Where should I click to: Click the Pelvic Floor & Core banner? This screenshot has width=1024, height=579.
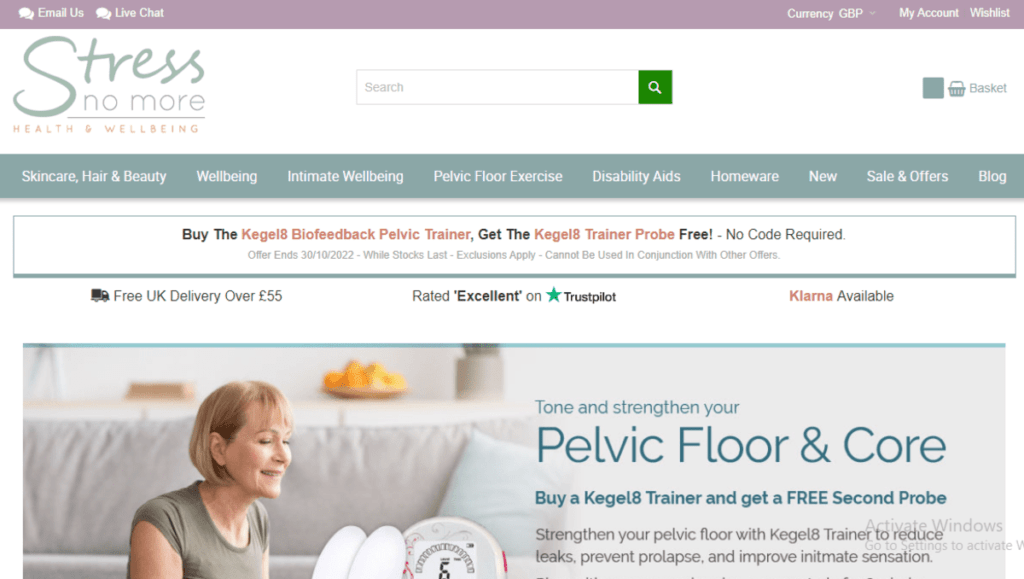tap(514, 461)
